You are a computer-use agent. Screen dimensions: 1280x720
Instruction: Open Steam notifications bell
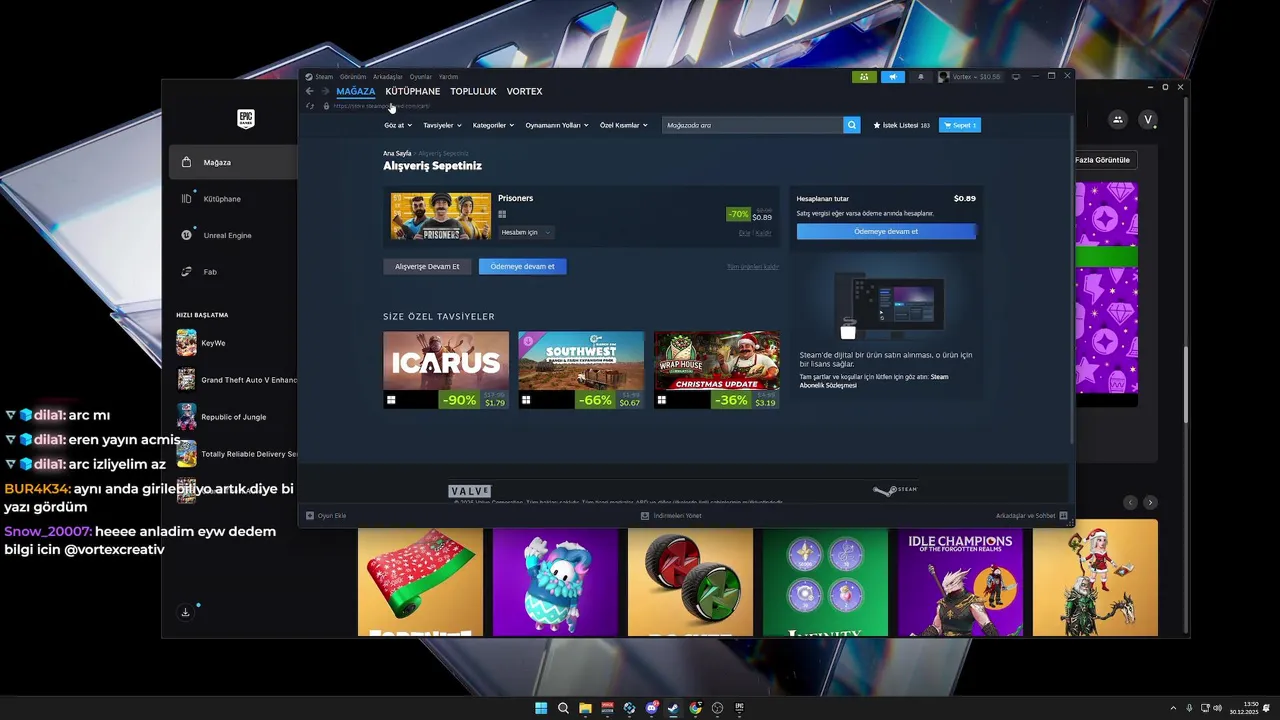click(x=921, y=77)
